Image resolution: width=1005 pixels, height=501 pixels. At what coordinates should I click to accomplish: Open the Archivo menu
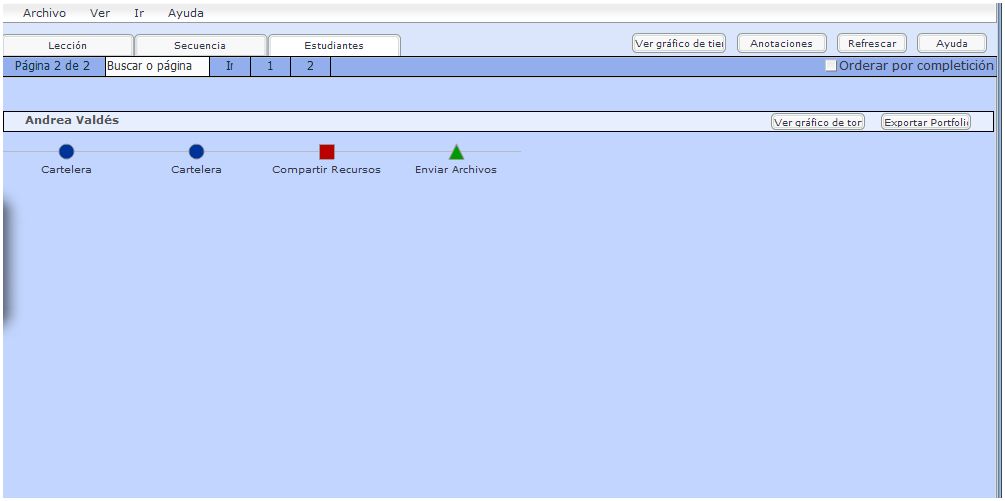[44, 14]
